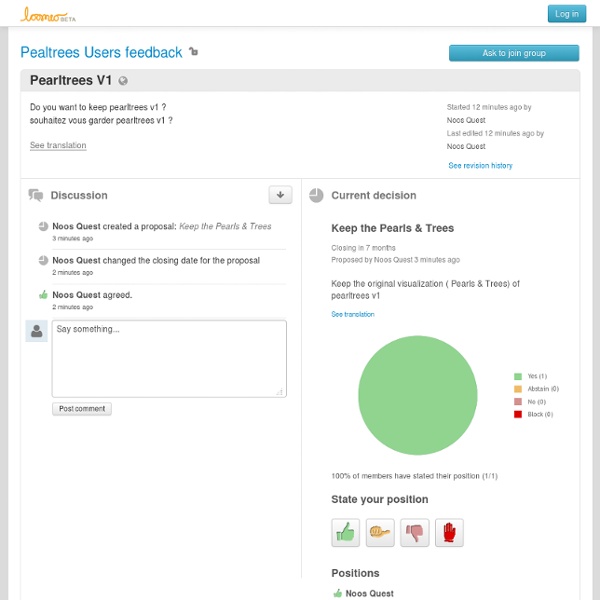Click Ask to join group button

tap(514, 53)
